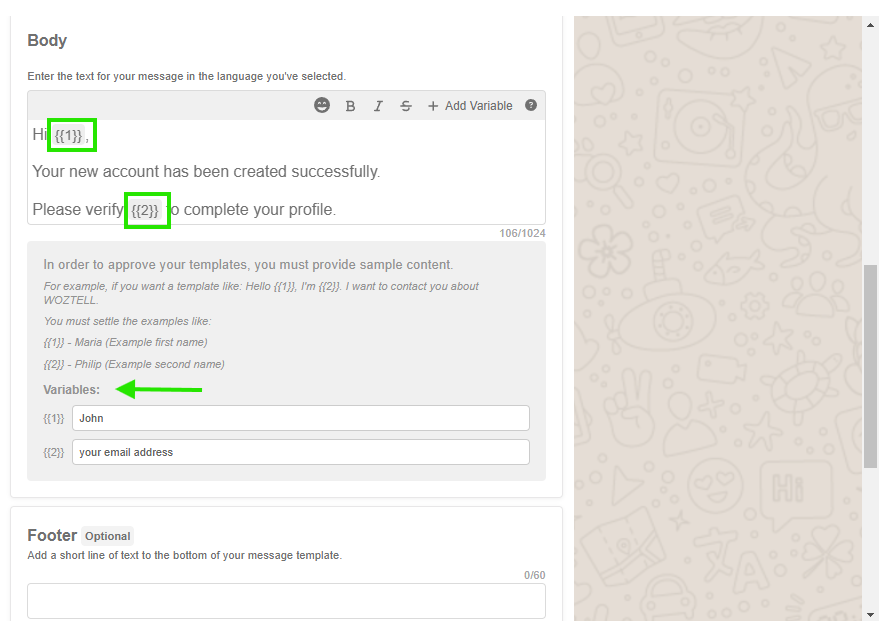Image resolution: width=887 pixels, height=621 pixels.
Task: Select the {{2}} variable chip in body text
Action: click(x=146, y=210)
